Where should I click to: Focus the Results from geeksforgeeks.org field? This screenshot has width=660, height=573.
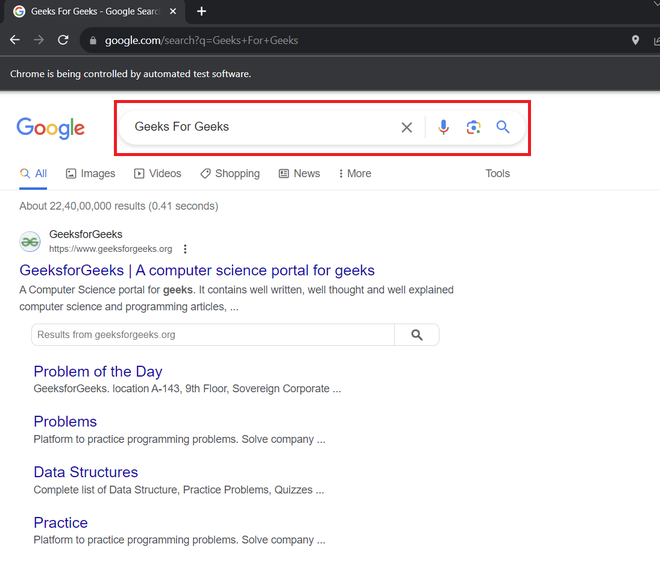[x=212, y=335]
